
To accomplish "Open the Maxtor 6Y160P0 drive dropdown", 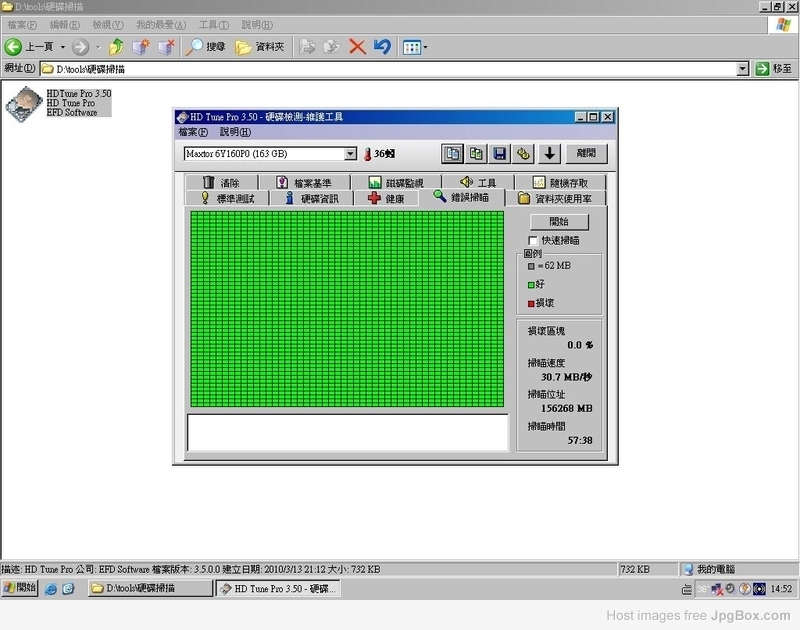I will [x=350, y=154].
